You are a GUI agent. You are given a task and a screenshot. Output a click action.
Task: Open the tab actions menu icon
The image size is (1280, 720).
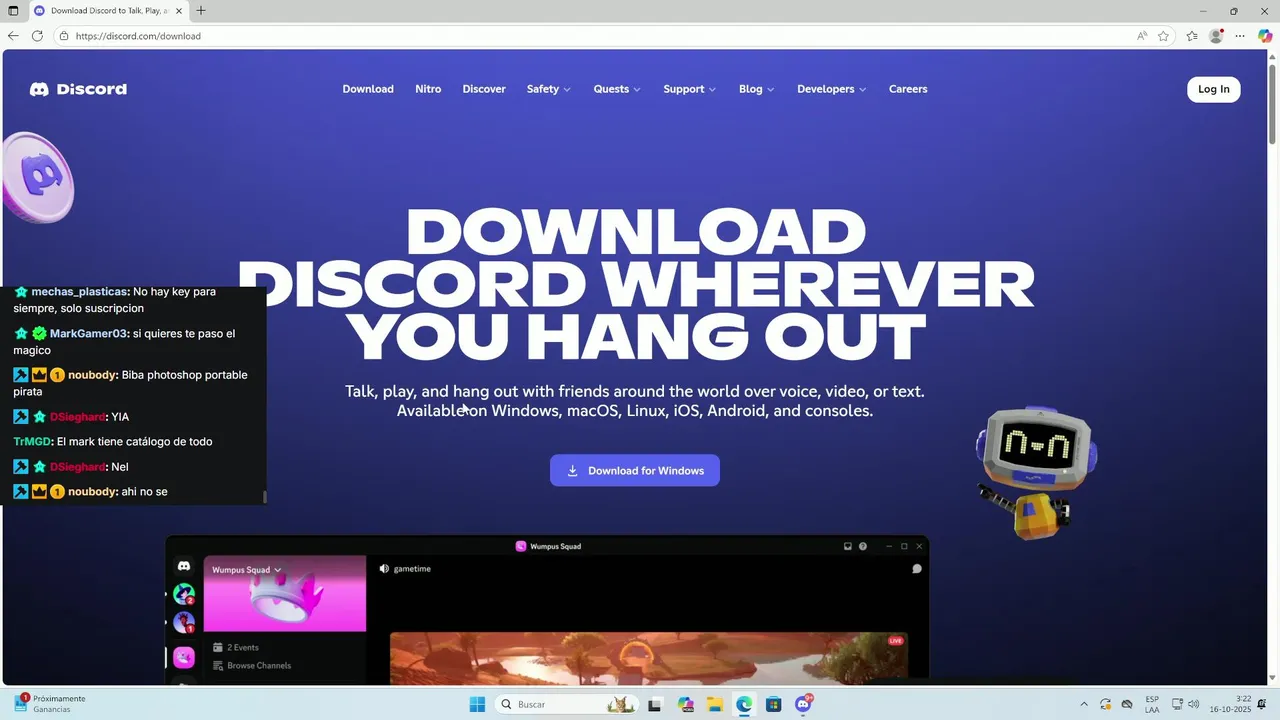pyautogui.click(x=13, y=11)
